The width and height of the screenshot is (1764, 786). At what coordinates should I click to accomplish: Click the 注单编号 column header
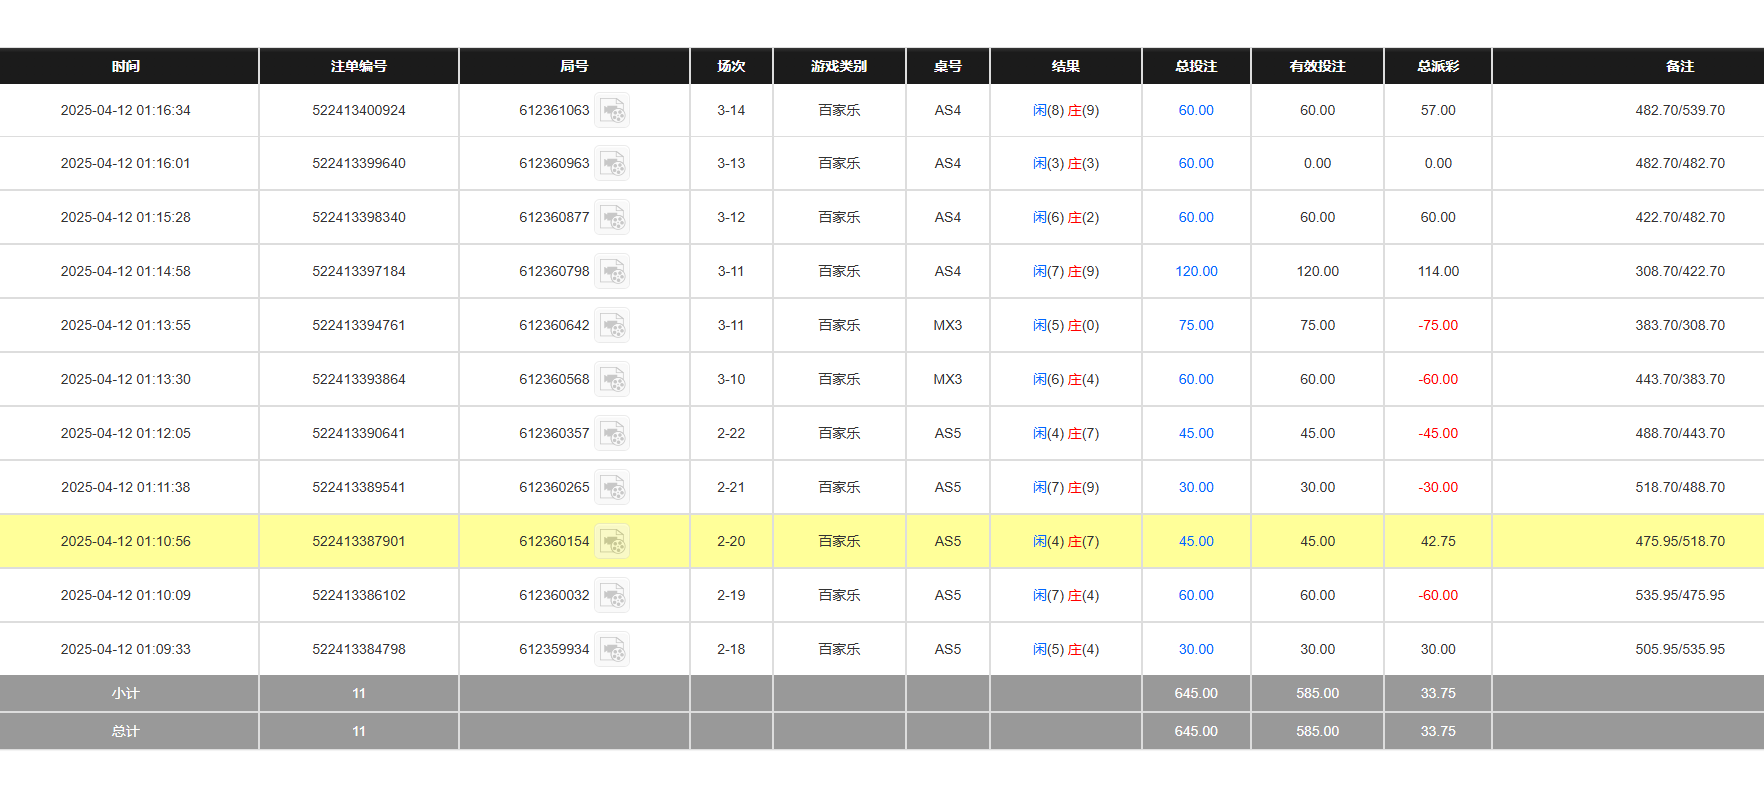[x=359, y=66]
